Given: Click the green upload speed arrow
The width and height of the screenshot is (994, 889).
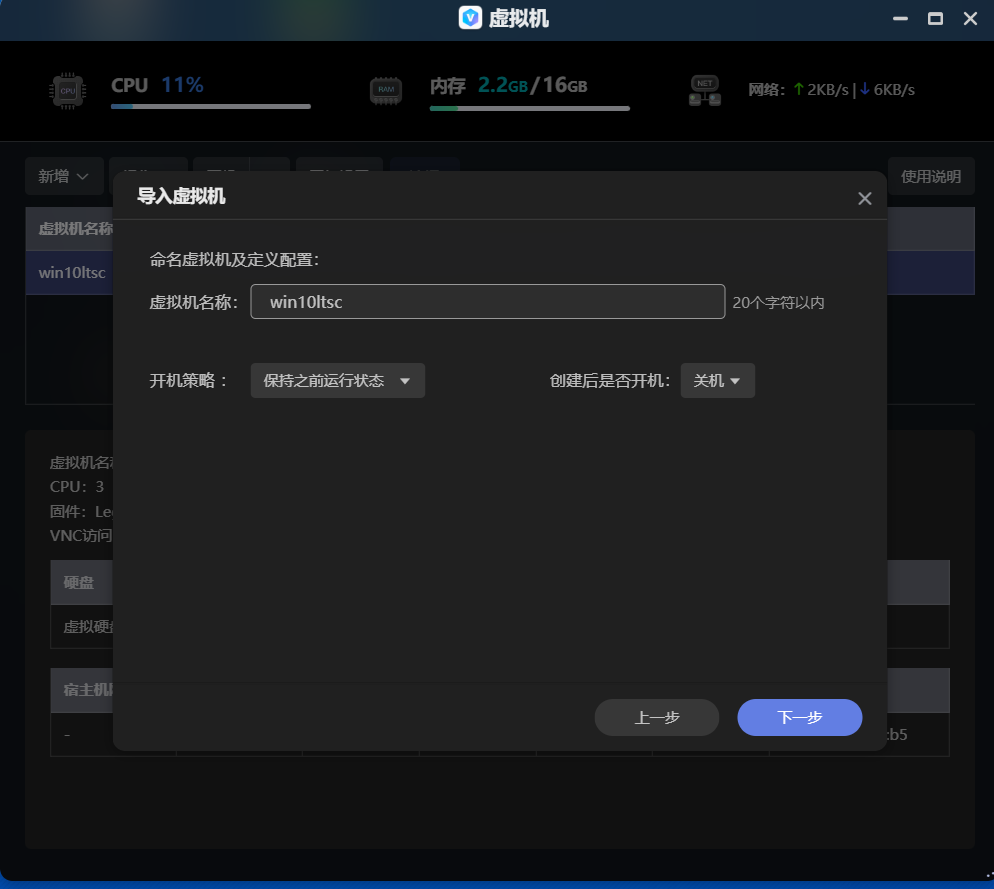Looking at the screenshot, I should click(x=798, y=89).
